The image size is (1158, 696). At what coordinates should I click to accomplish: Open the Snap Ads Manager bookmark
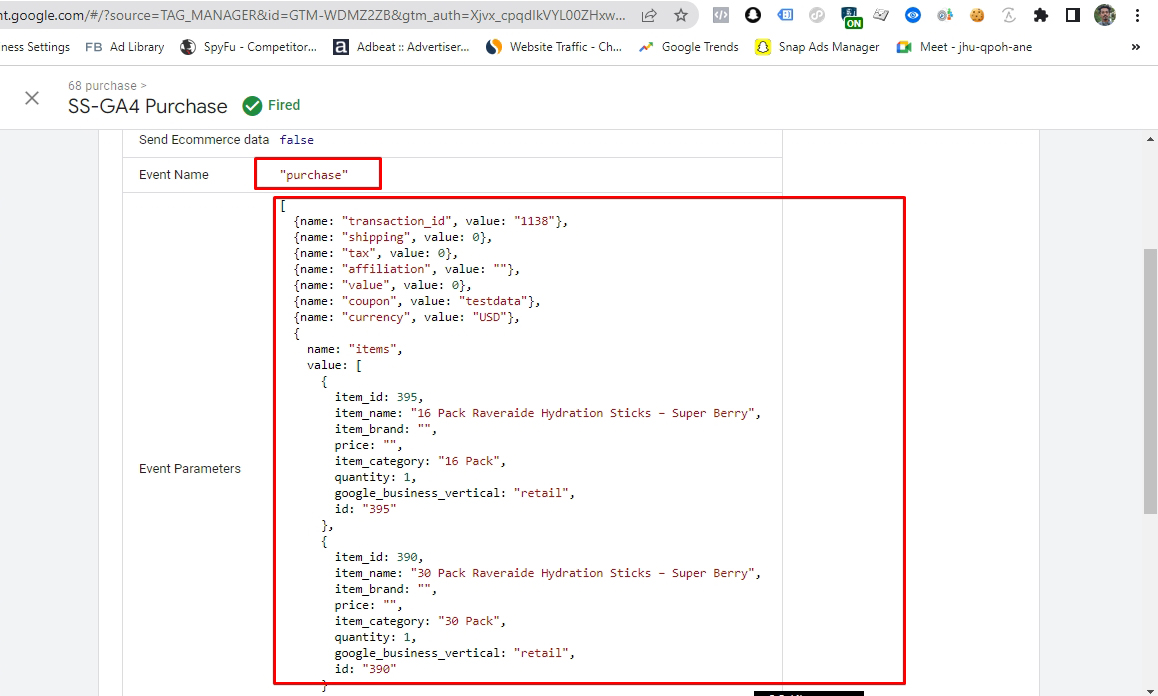[817, 47]
